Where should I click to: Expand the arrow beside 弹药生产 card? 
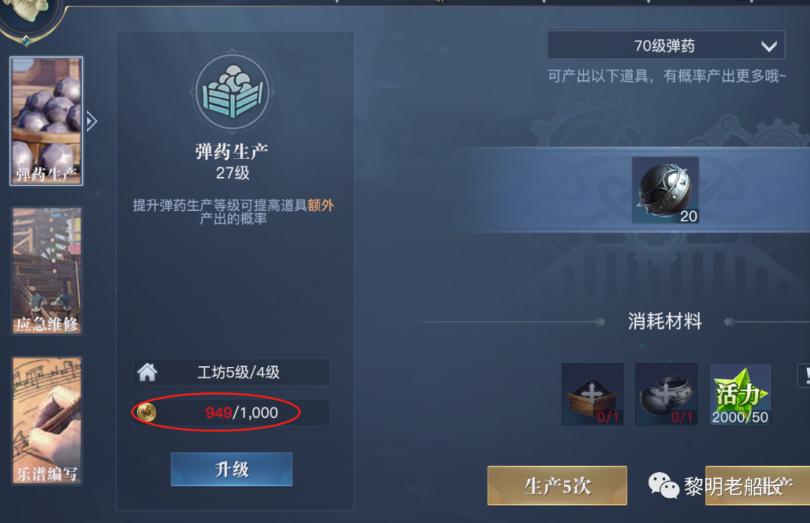click(91, 122)
